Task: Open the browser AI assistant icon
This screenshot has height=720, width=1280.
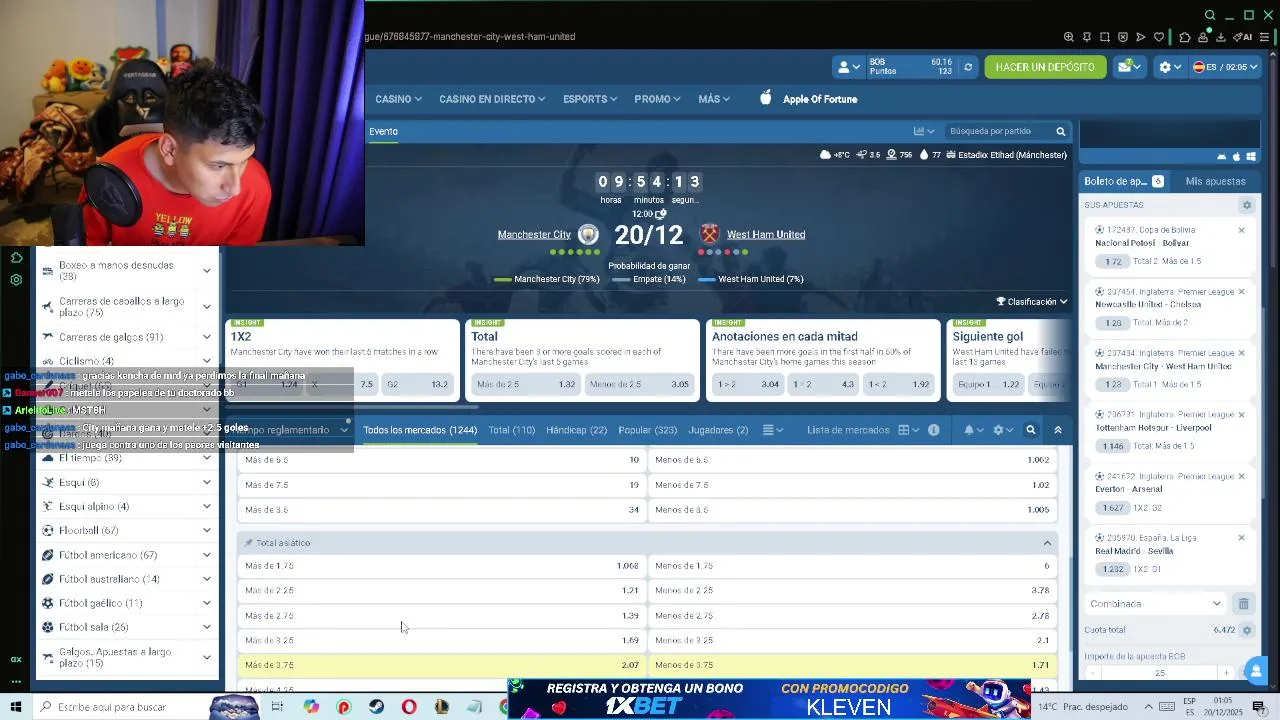Action: coord(1243,37)
